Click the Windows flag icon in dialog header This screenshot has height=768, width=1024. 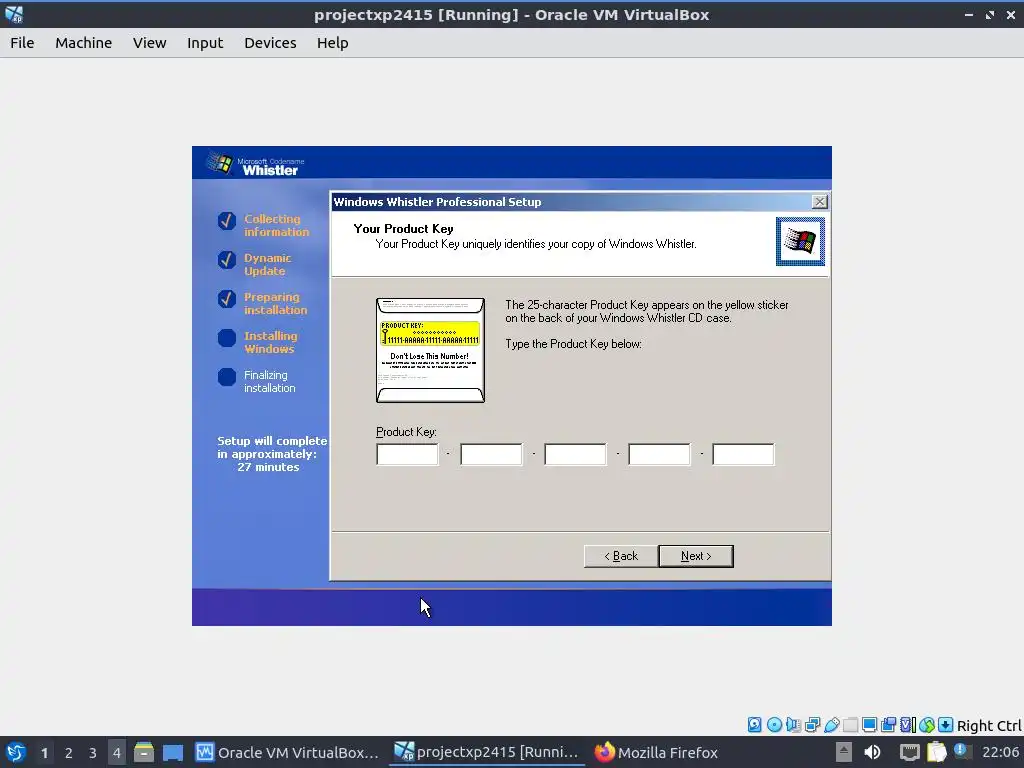[801, 242]
